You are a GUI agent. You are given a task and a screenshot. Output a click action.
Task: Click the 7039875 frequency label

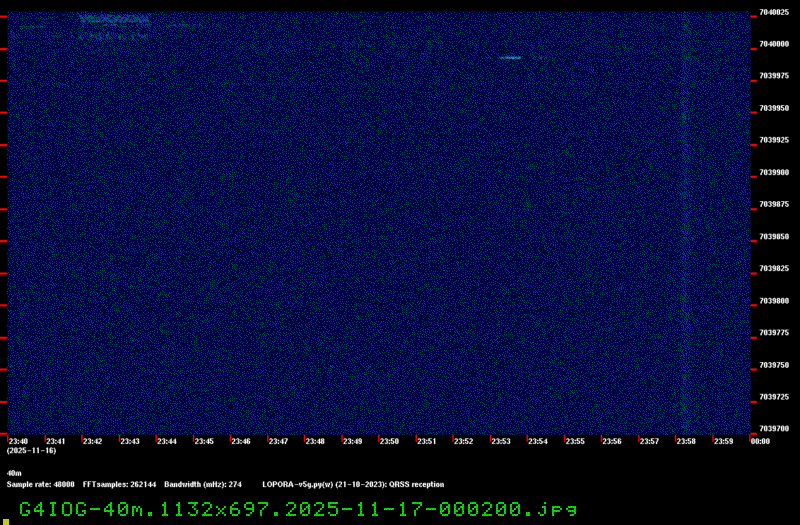click(774, 204)
